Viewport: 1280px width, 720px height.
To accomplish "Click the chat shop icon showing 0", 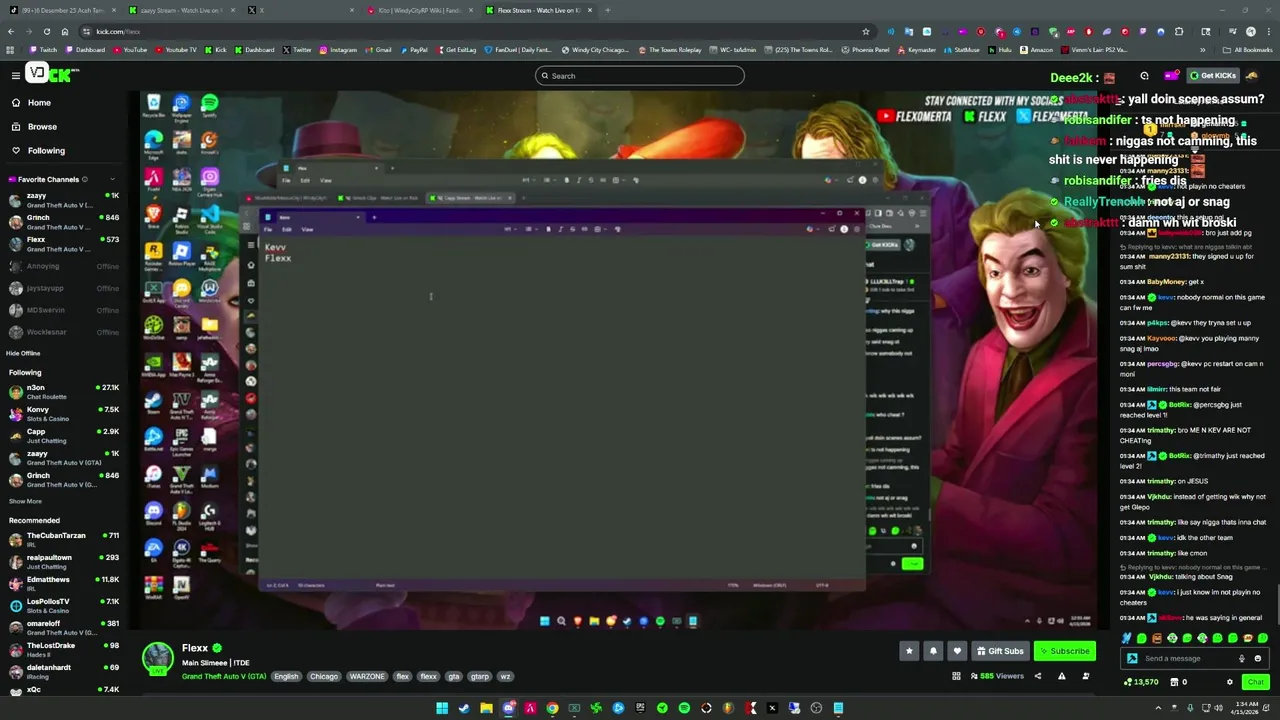I will [x=1178, y=682].
